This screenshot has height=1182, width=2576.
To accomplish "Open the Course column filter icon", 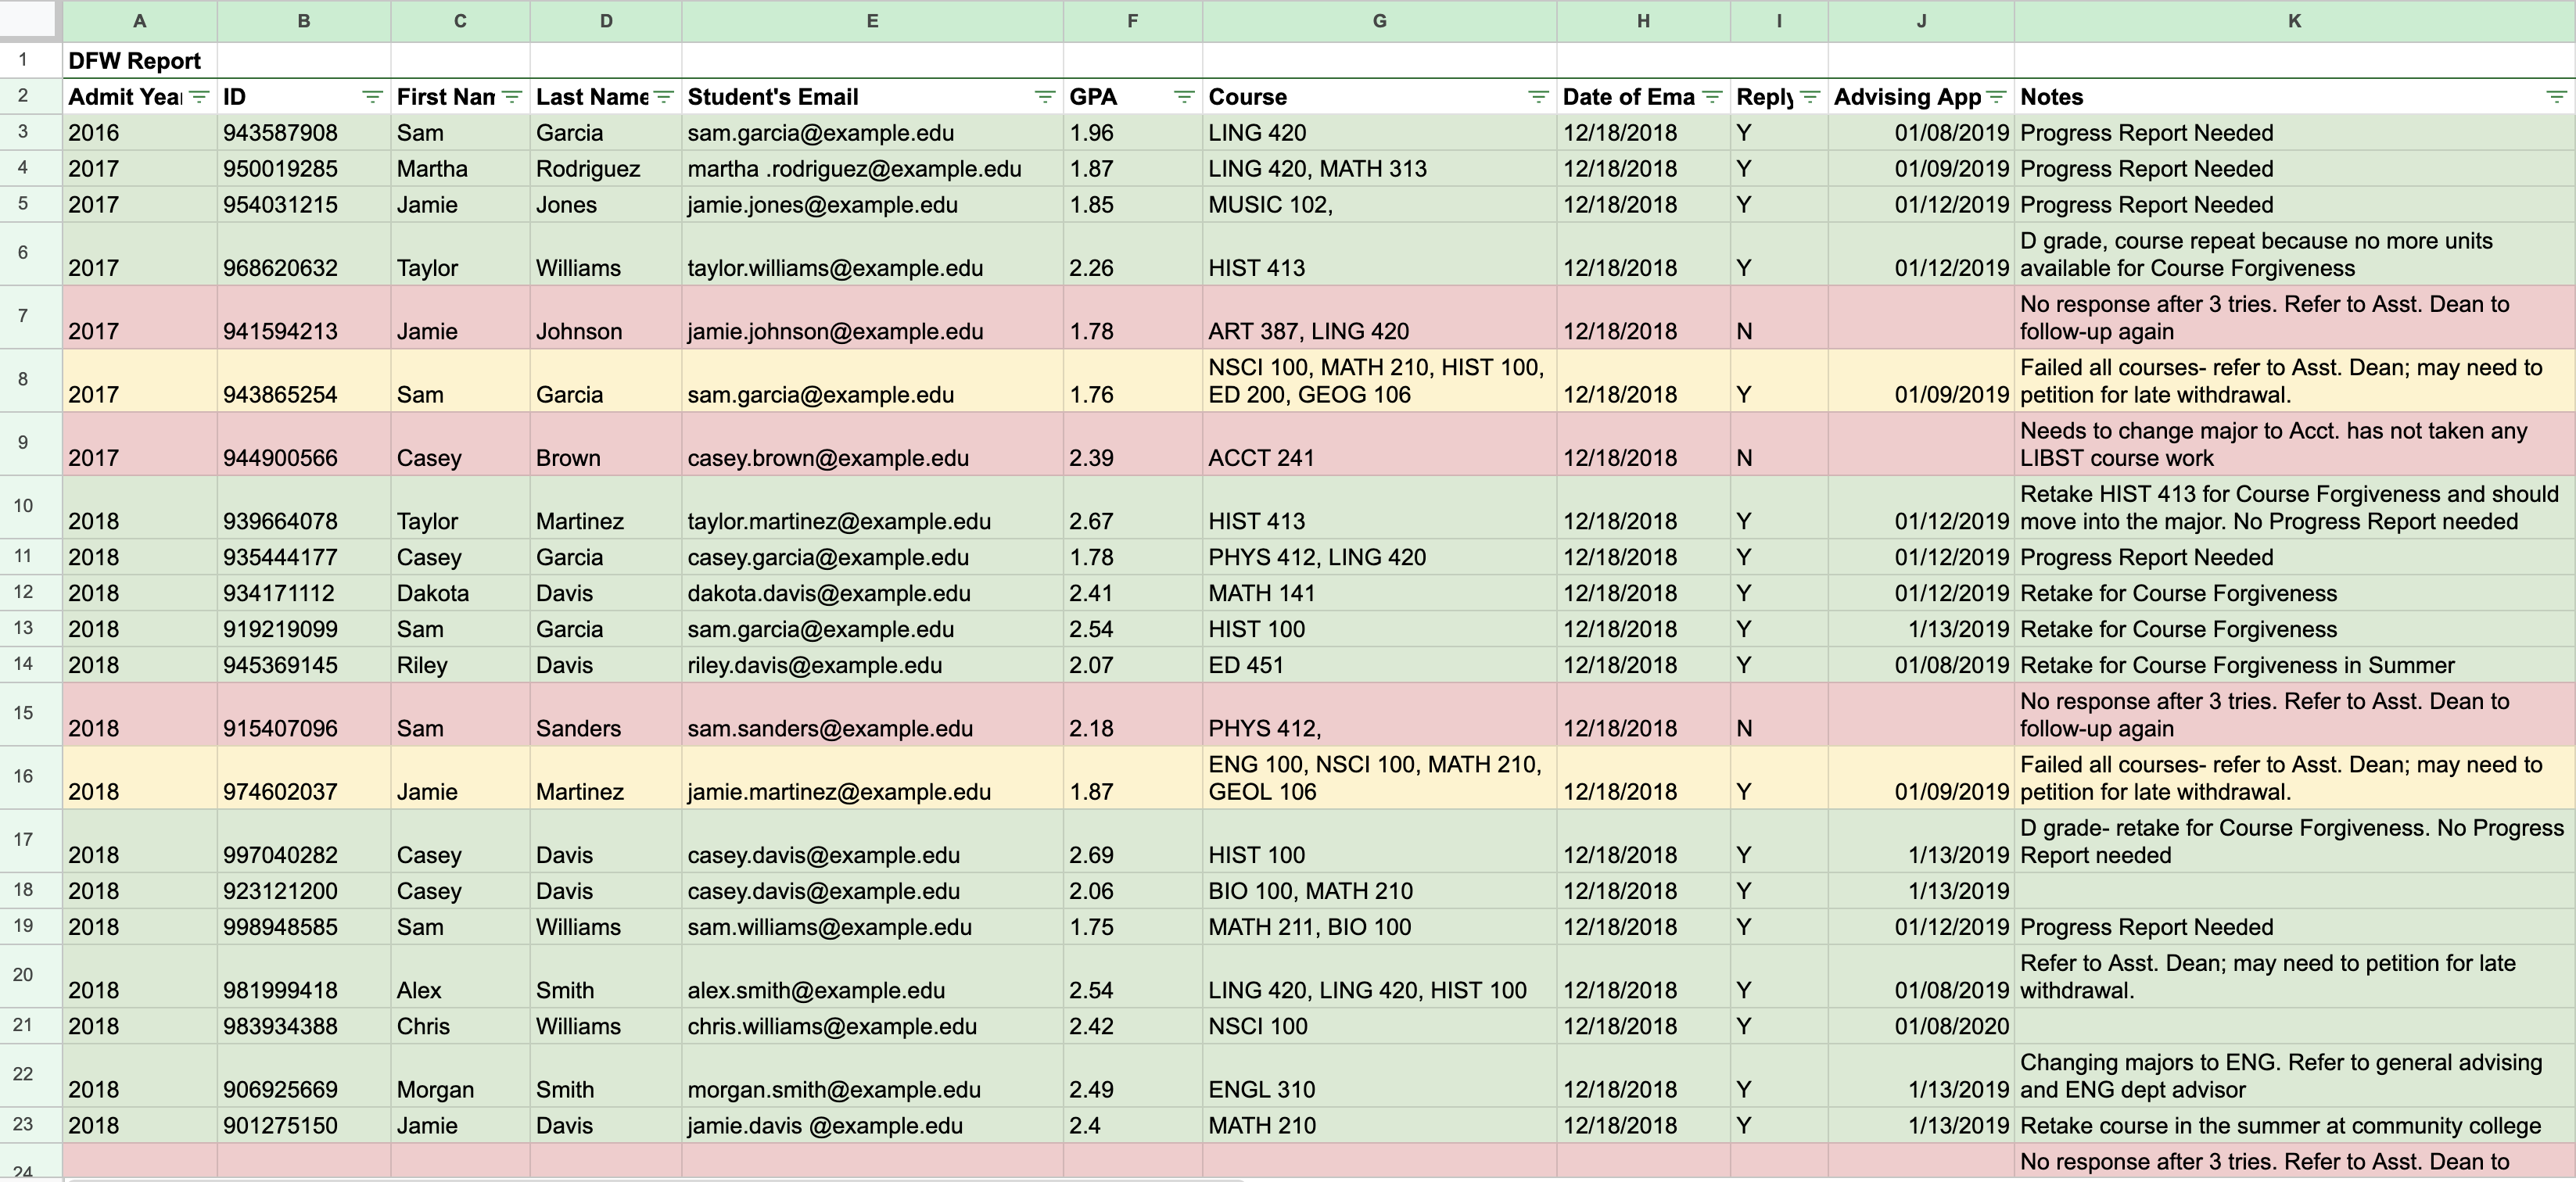I will (1538, 97).
